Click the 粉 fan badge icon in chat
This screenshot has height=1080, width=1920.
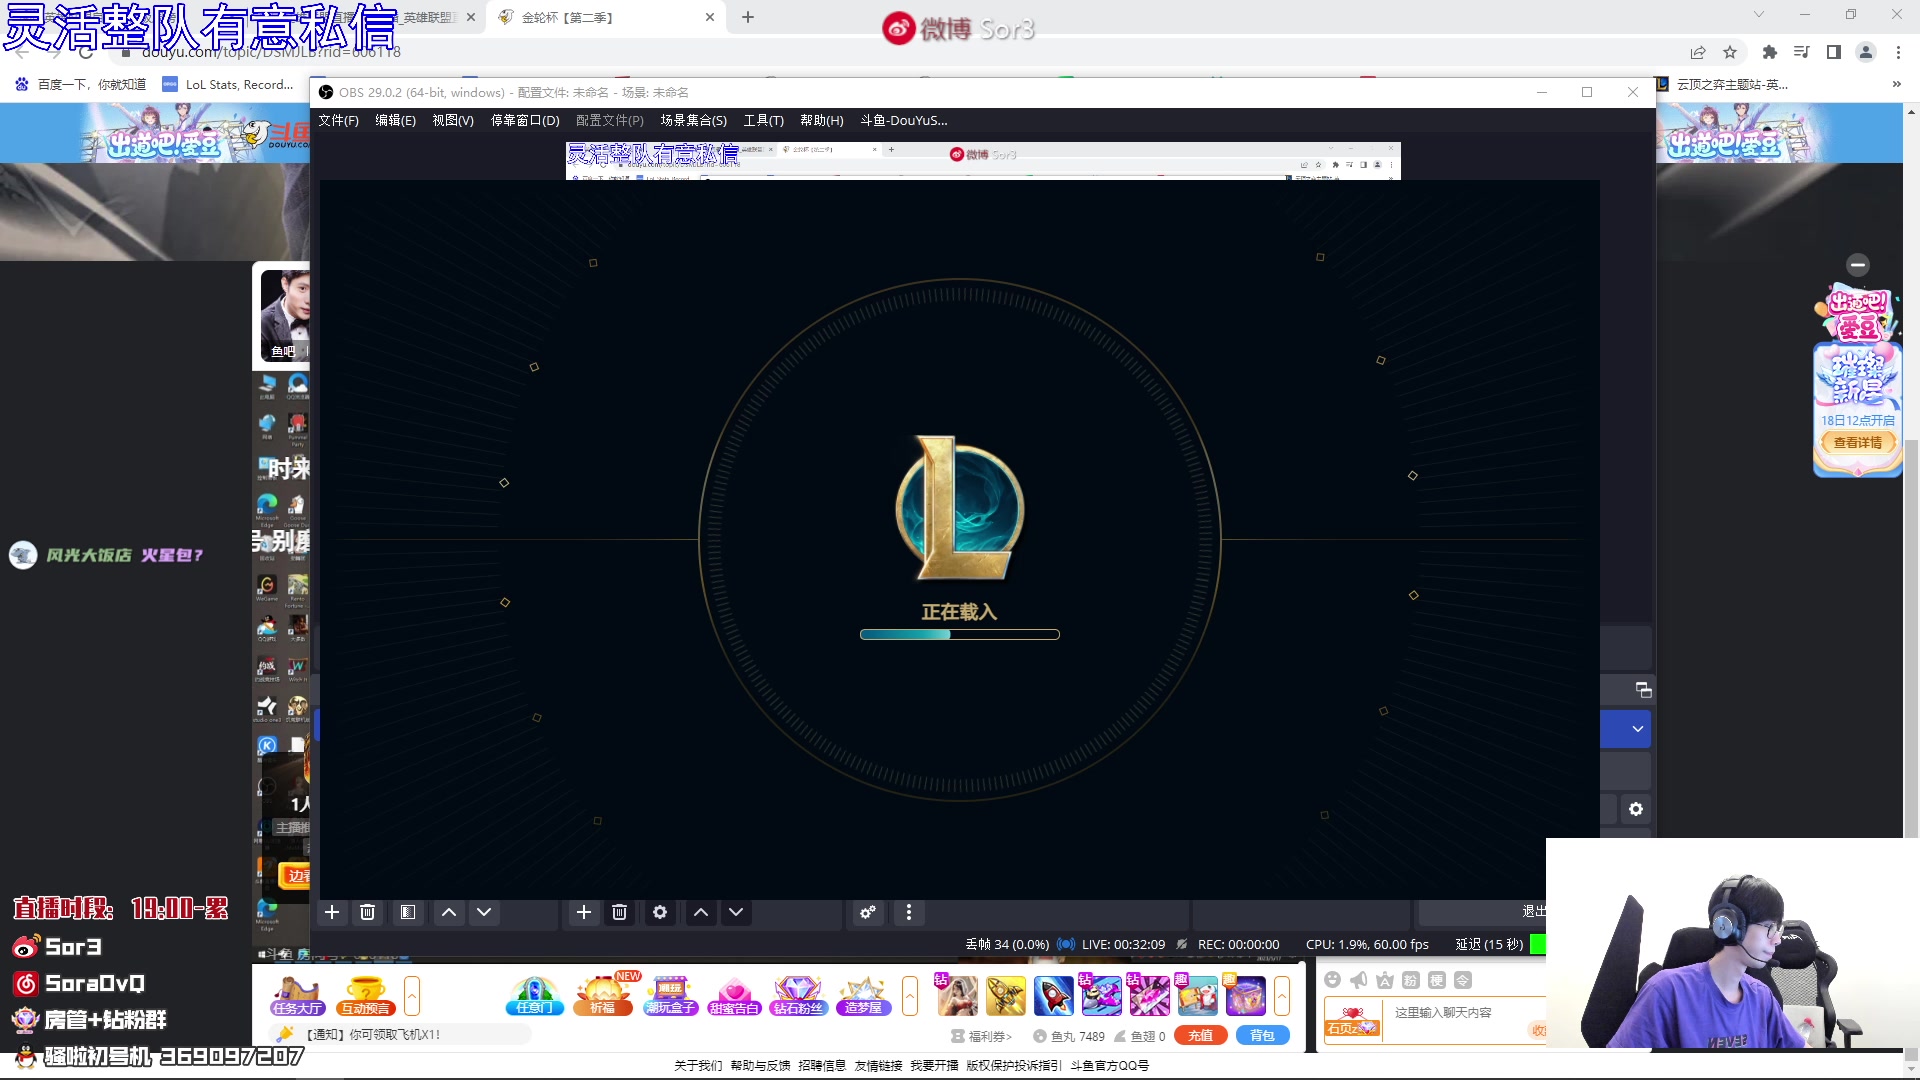[1411, 980]
